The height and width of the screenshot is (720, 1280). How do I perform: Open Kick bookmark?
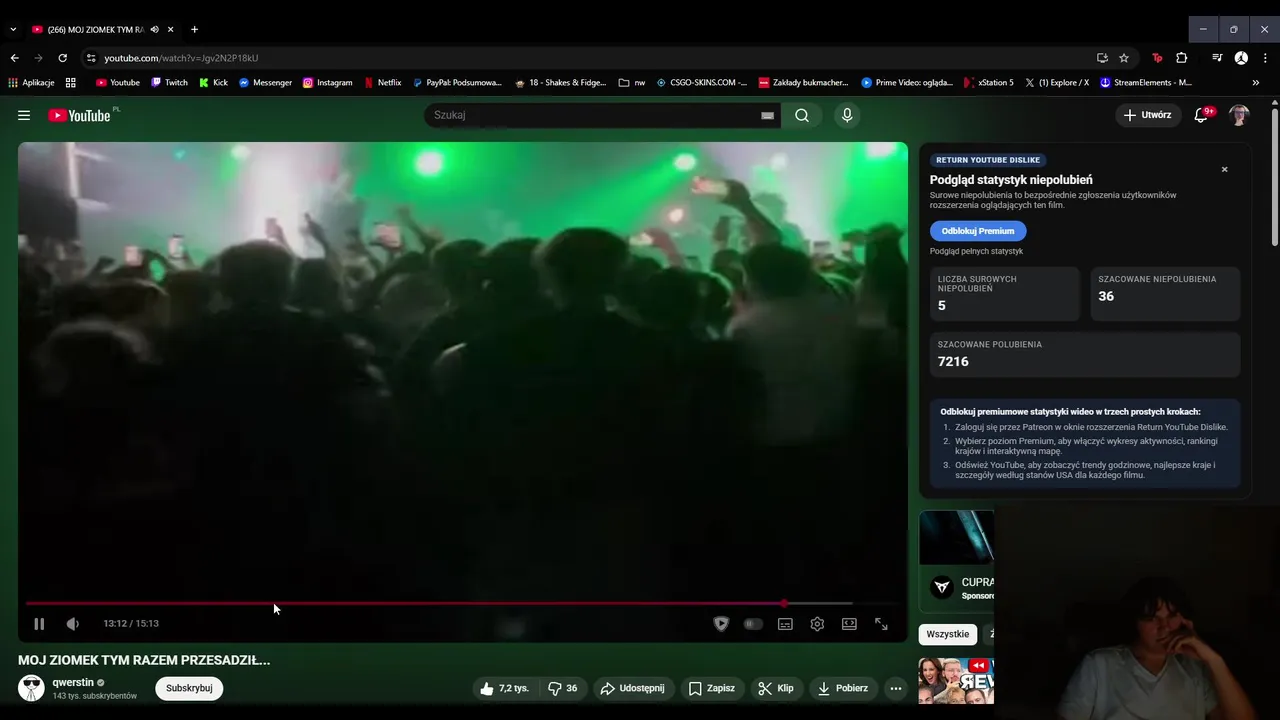[214, 83]
